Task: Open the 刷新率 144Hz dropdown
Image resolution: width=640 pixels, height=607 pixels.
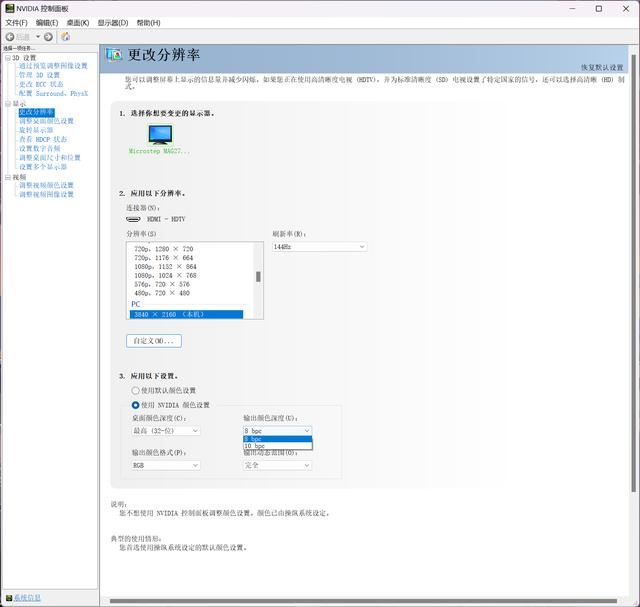Action: pyautogui.click(x=319, y=246)
